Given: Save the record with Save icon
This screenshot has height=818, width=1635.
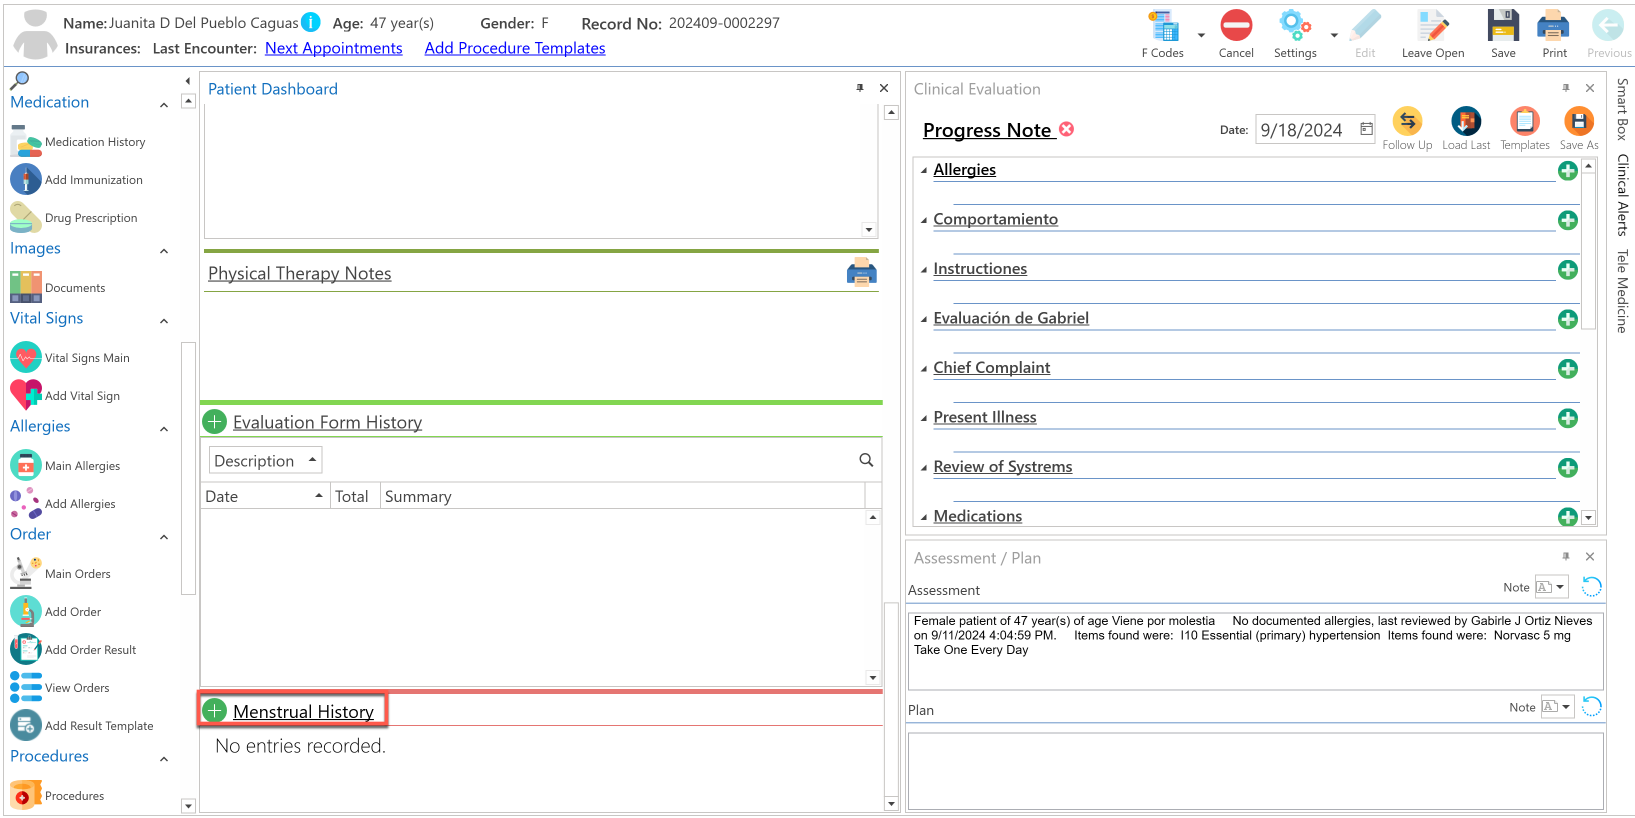Looking at the screenshot, I should (x=1503, y=26).
